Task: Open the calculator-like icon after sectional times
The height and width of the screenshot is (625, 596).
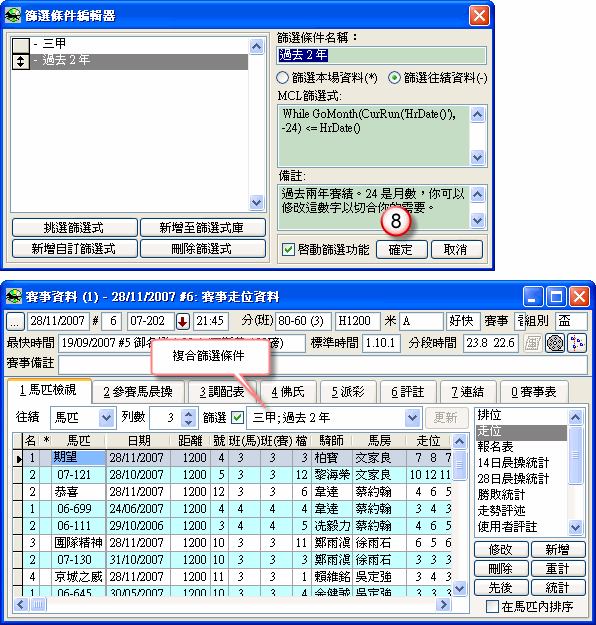Action: (532, 343)
